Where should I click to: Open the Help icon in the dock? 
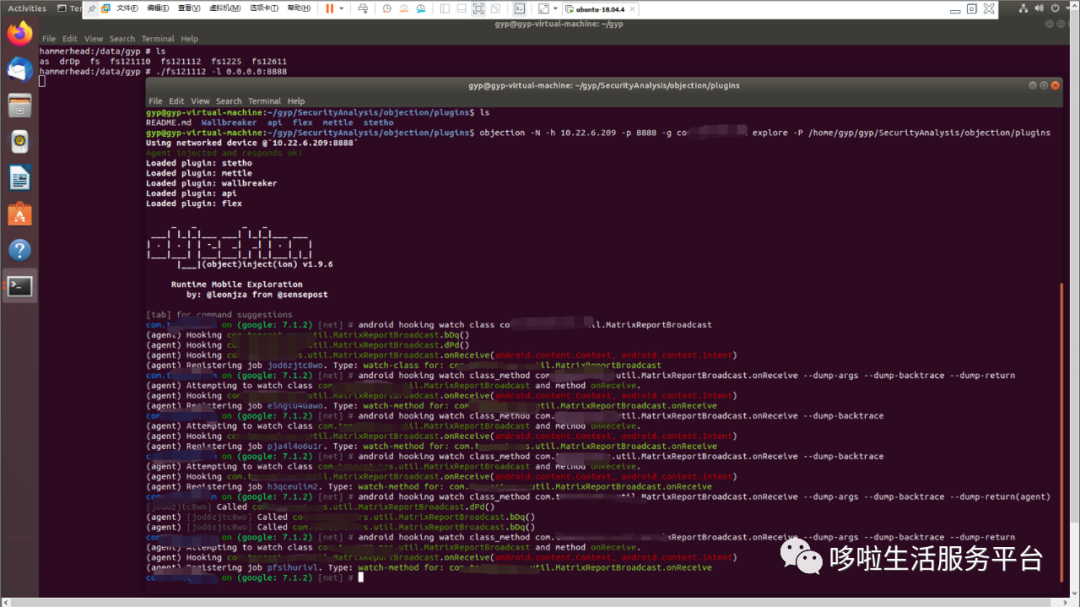click(x=20, y=250)
